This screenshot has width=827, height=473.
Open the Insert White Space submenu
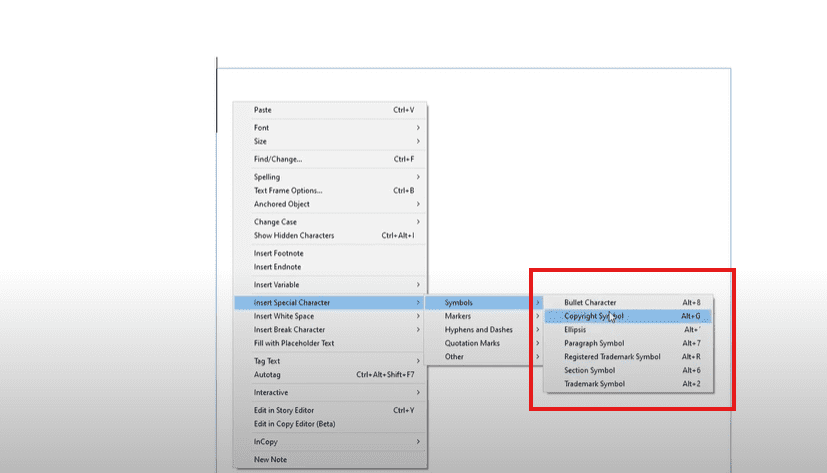coord(283,316)
